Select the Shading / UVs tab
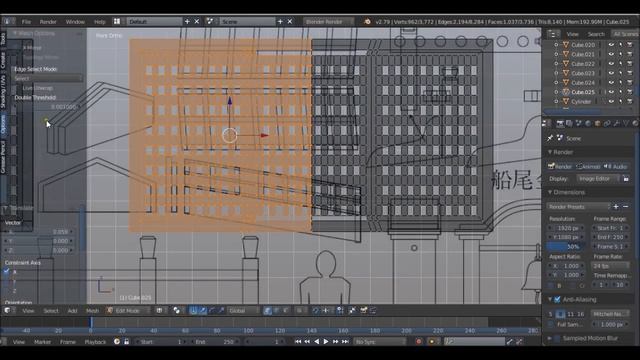This screenshot has height=360, width=640. tap(3, 92)
